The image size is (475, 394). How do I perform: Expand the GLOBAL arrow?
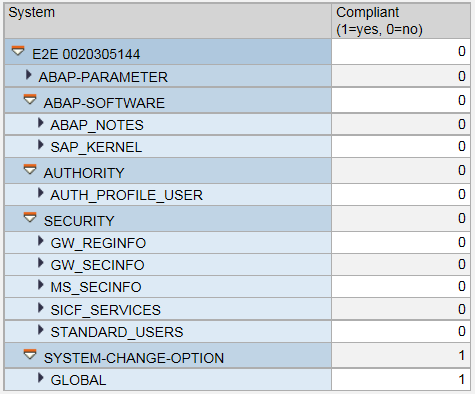point(41,378)
